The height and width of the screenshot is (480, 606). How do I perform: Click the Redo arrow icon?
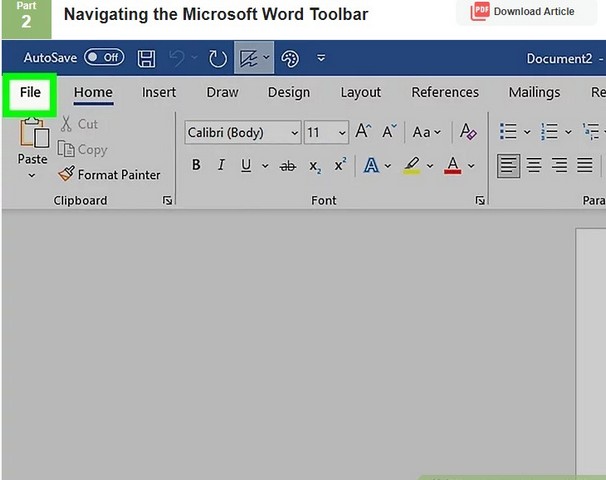tap(218, 59)
